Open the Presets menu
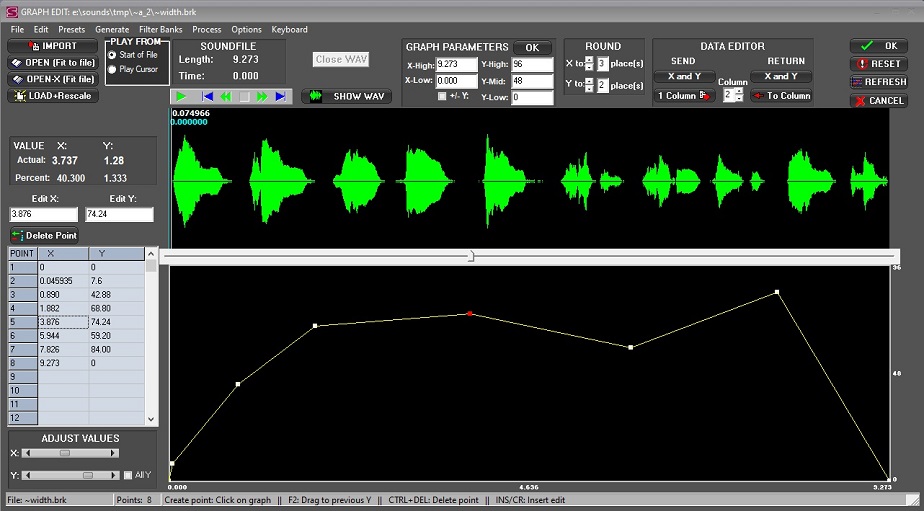This screenshot has height=511, width=924. 71,29
